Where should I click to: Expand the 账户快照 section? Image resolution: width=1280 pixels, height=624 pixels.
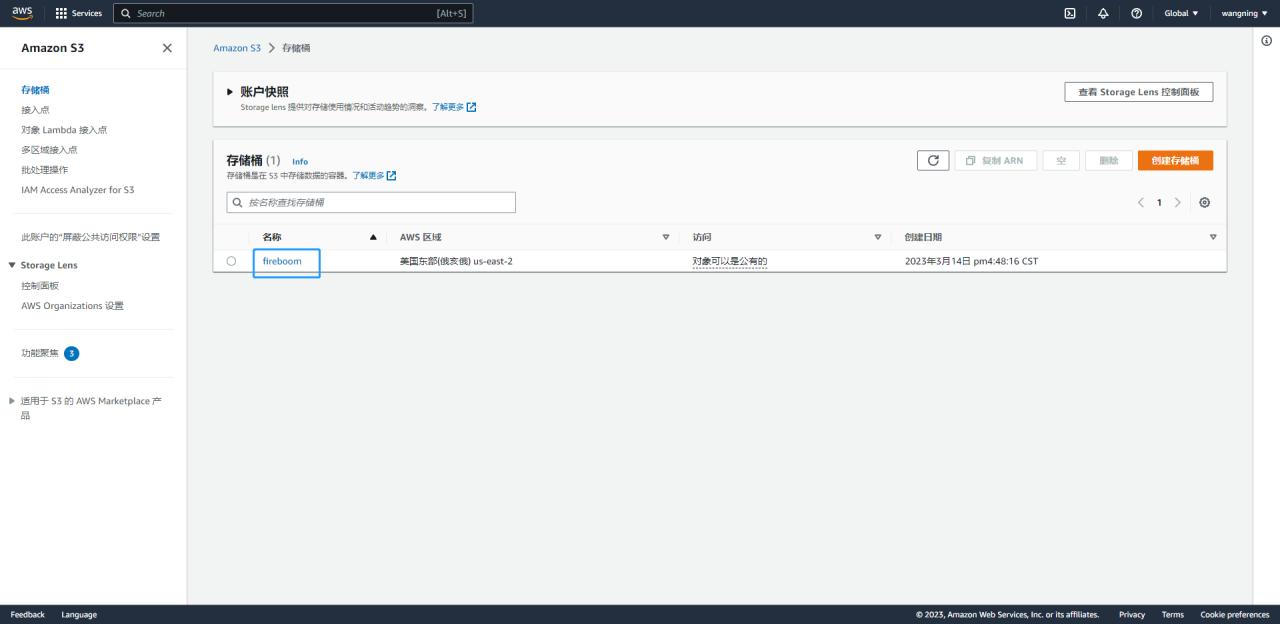[x=230, y=92]
